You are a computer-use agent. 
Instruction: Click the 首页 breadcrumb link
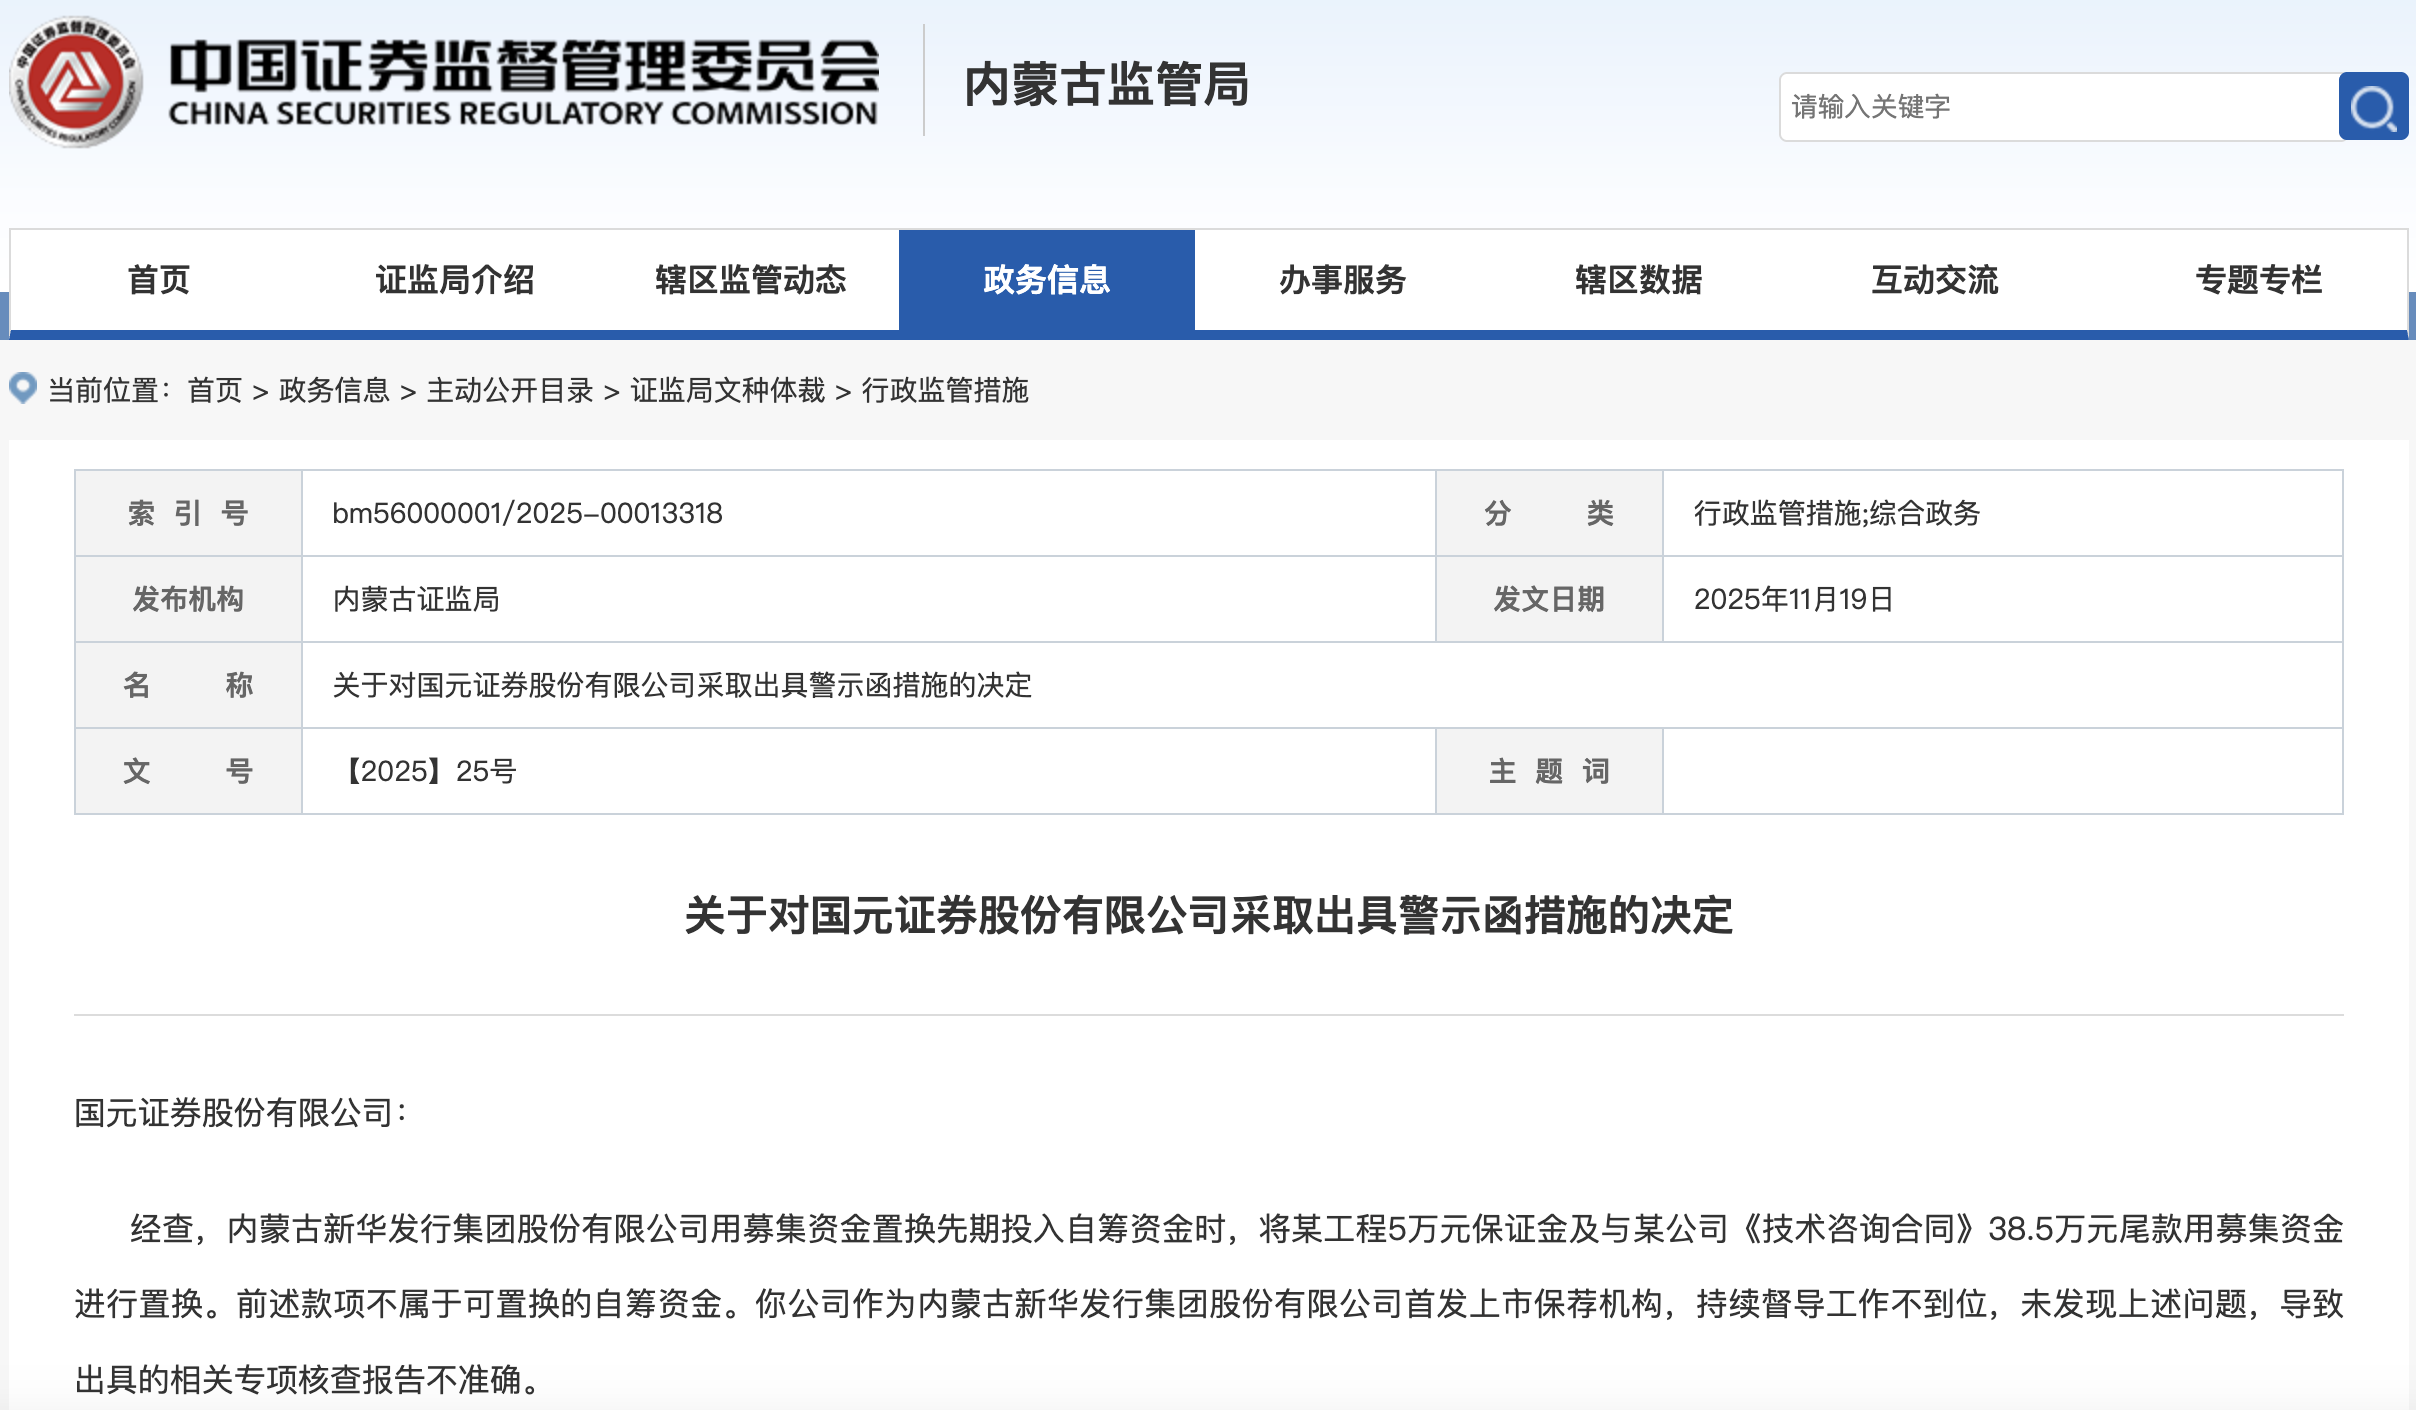(216, 391)
